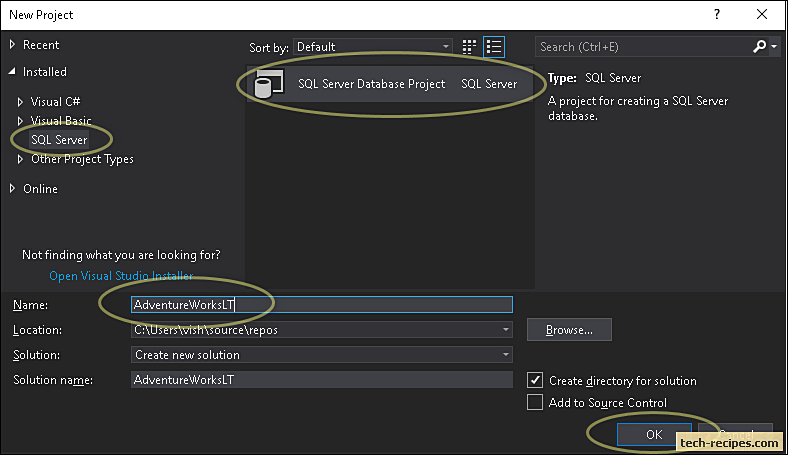This screenshot has width=788, height=455.
Task: Toggle Create directory for solution checkbox
Action: tap(536, 380)
